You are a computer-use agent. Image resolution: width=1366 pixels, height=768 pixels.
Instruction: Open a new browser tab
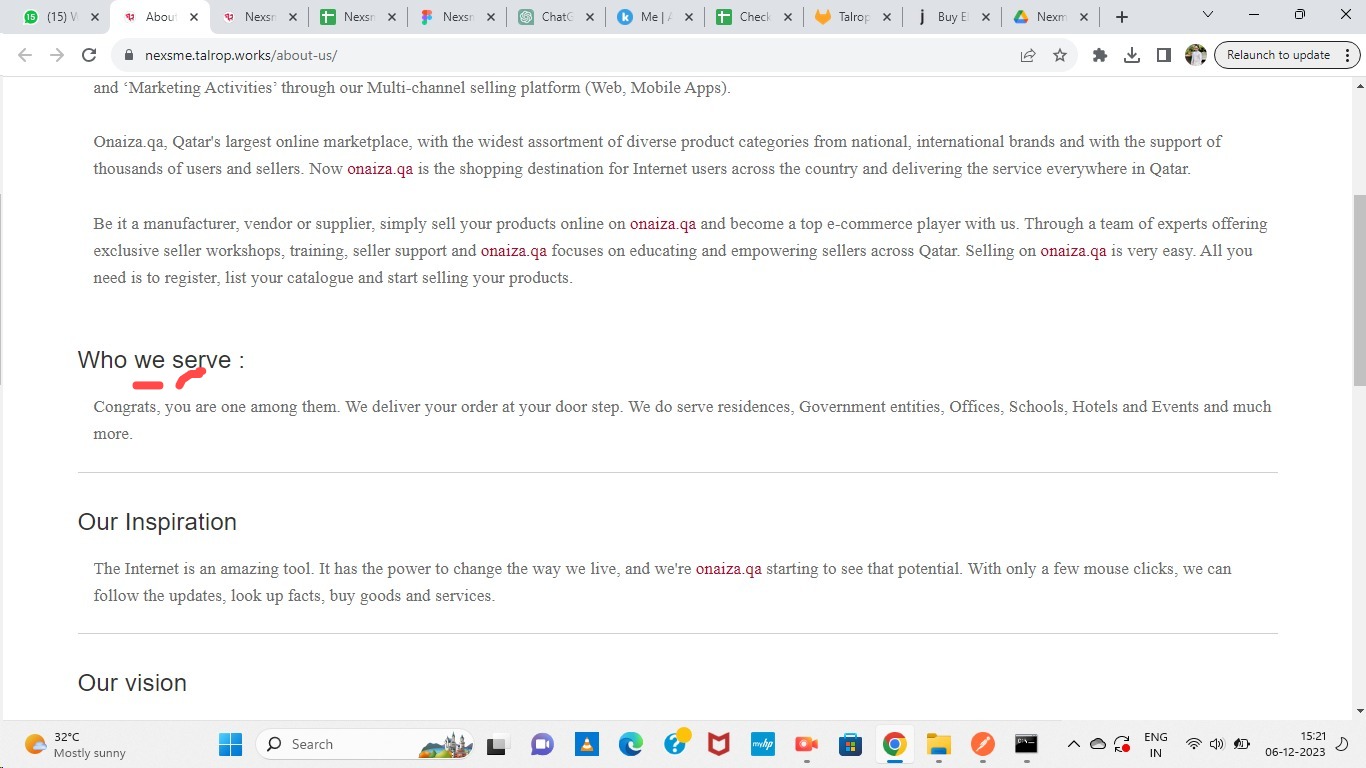pyautogui.click(x=1122, y=17)
